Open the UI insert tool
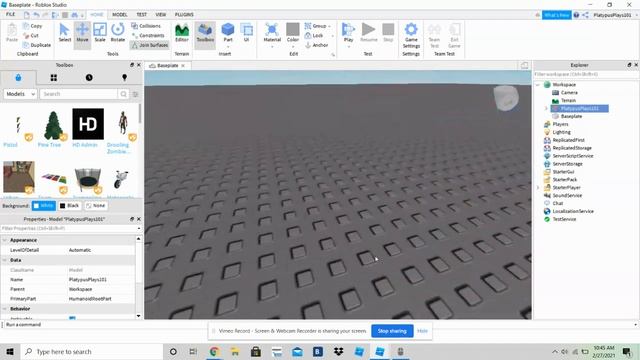The height and width of the screenshot is (360, 640). point(247,33)
